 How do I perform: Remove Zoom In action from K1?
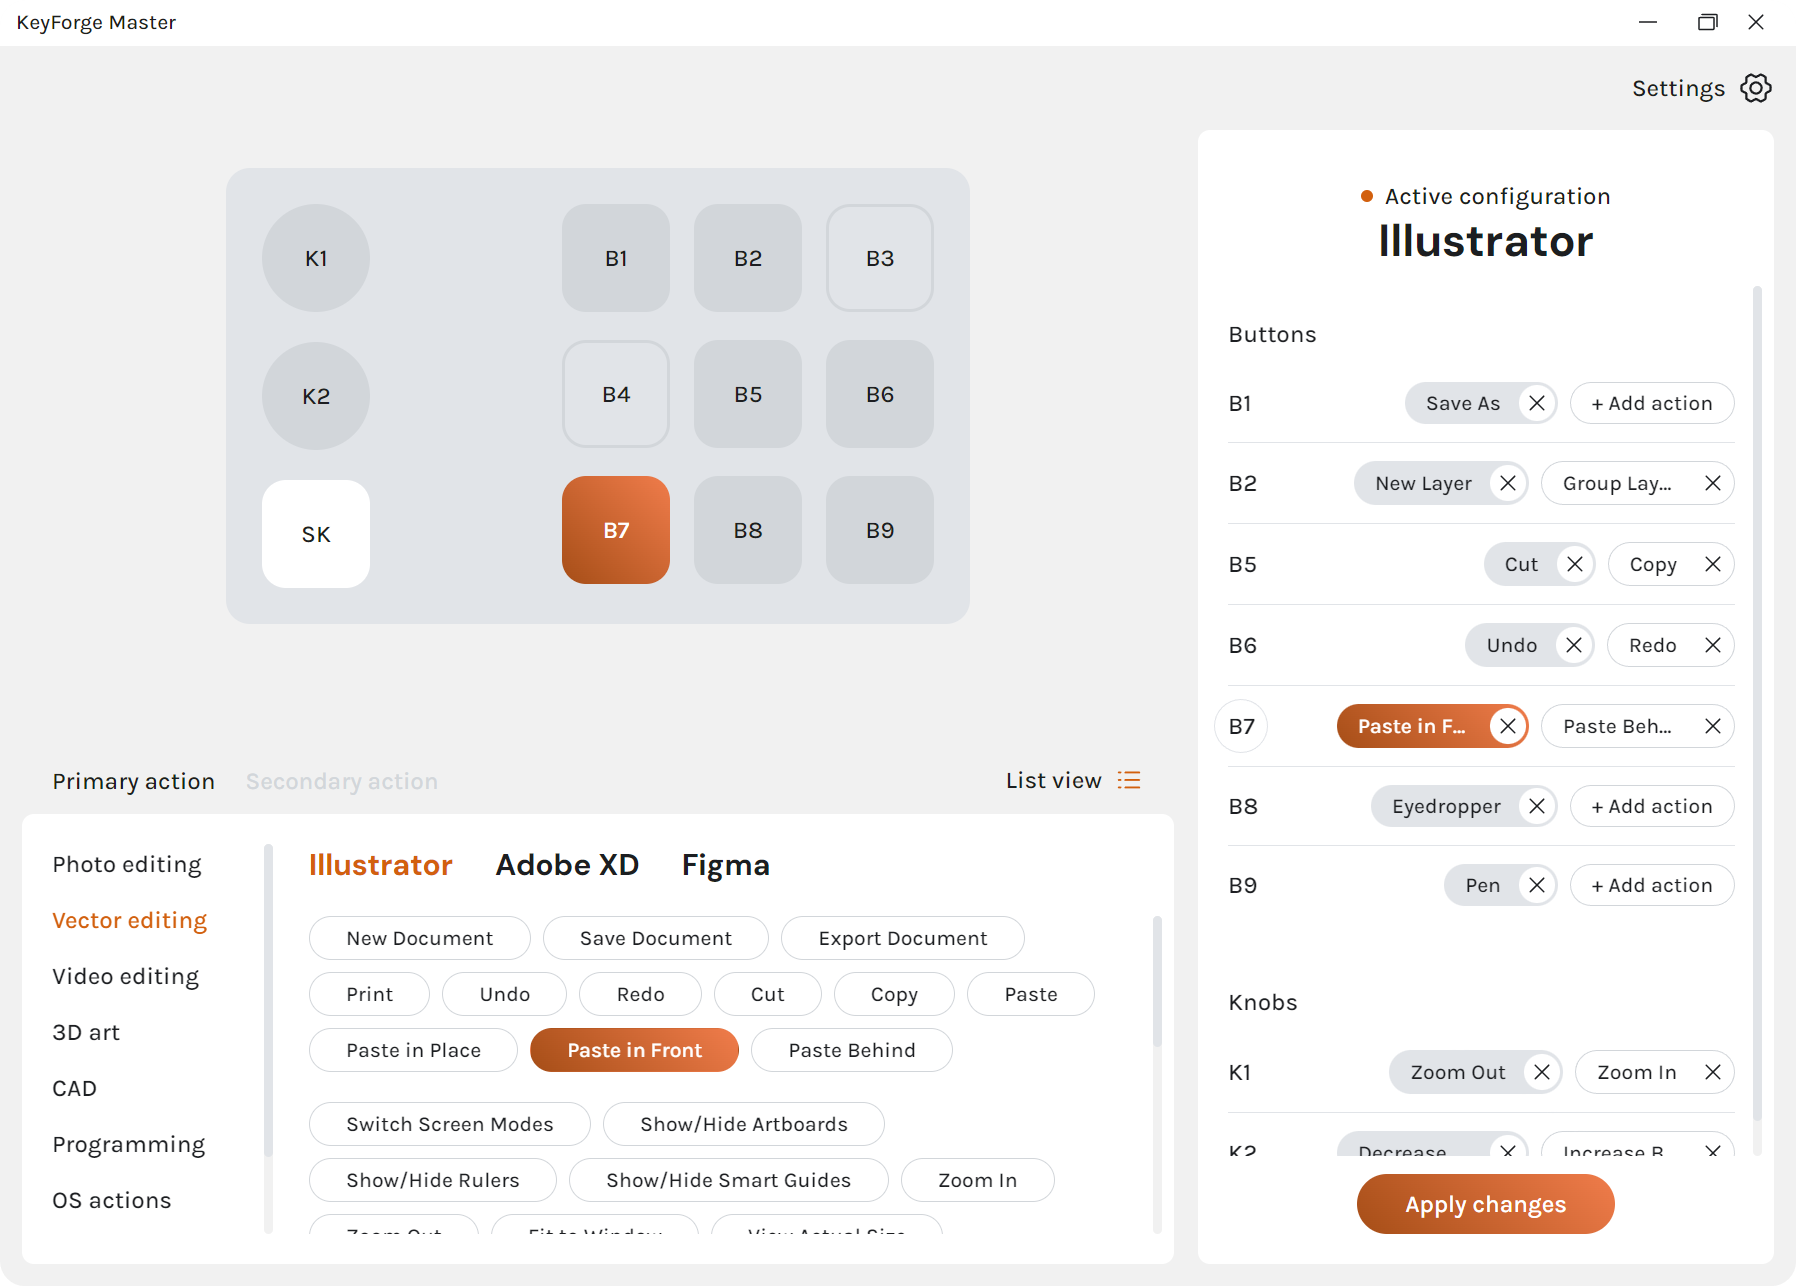pyautogui.click(x=1713, y=1072)
